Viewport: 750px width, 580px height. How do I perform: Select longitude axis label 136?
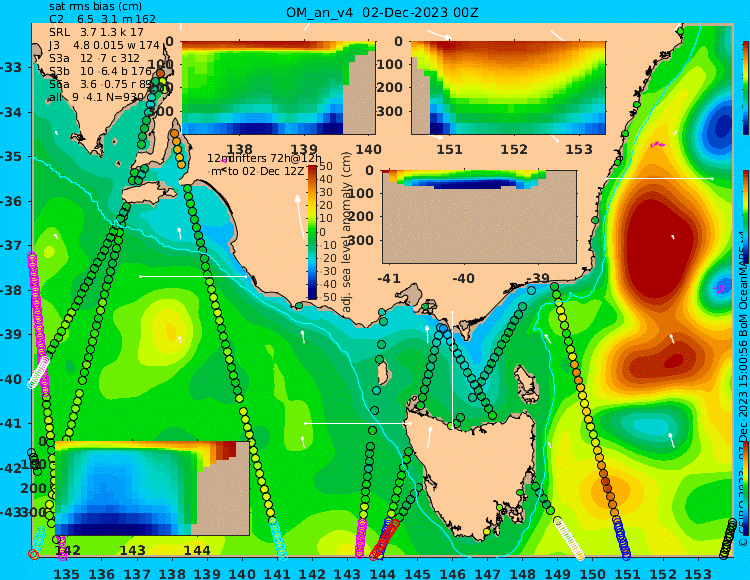coord(102,573)
